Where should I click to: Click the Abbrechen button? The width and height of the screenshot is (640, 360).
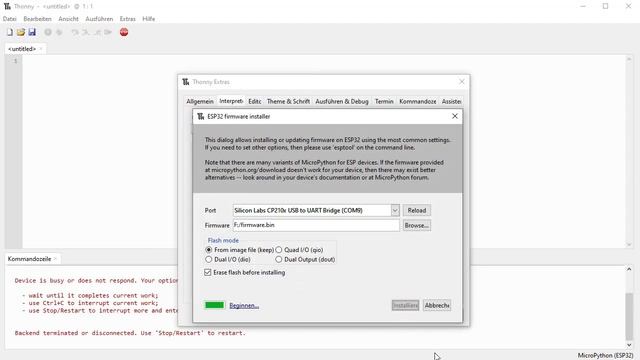pos(437,305)
